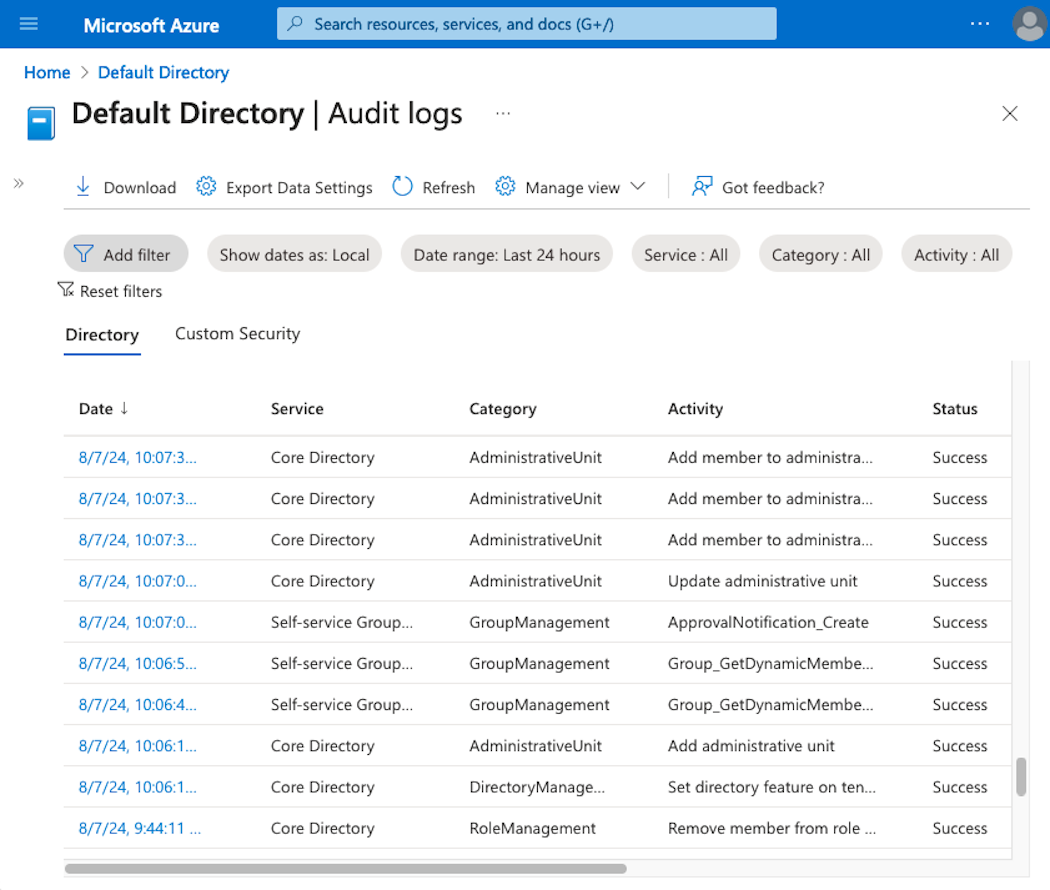Click the Got feedback? text

coord(773,188)
